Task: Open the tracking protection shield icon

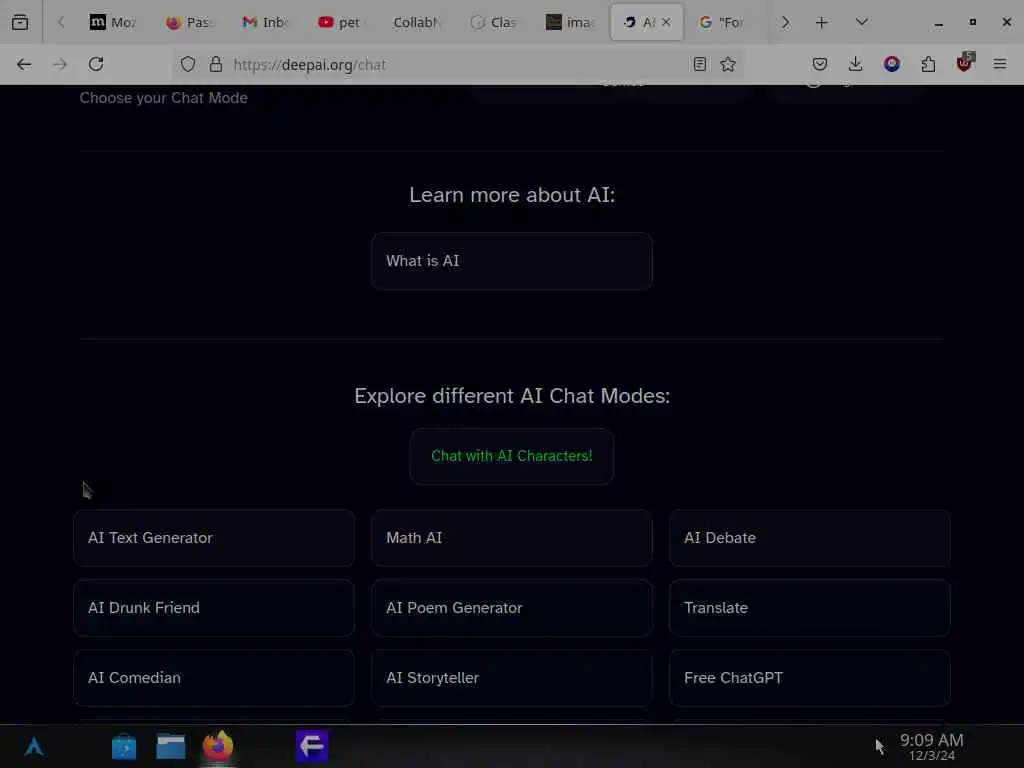Action: (188, 64)
